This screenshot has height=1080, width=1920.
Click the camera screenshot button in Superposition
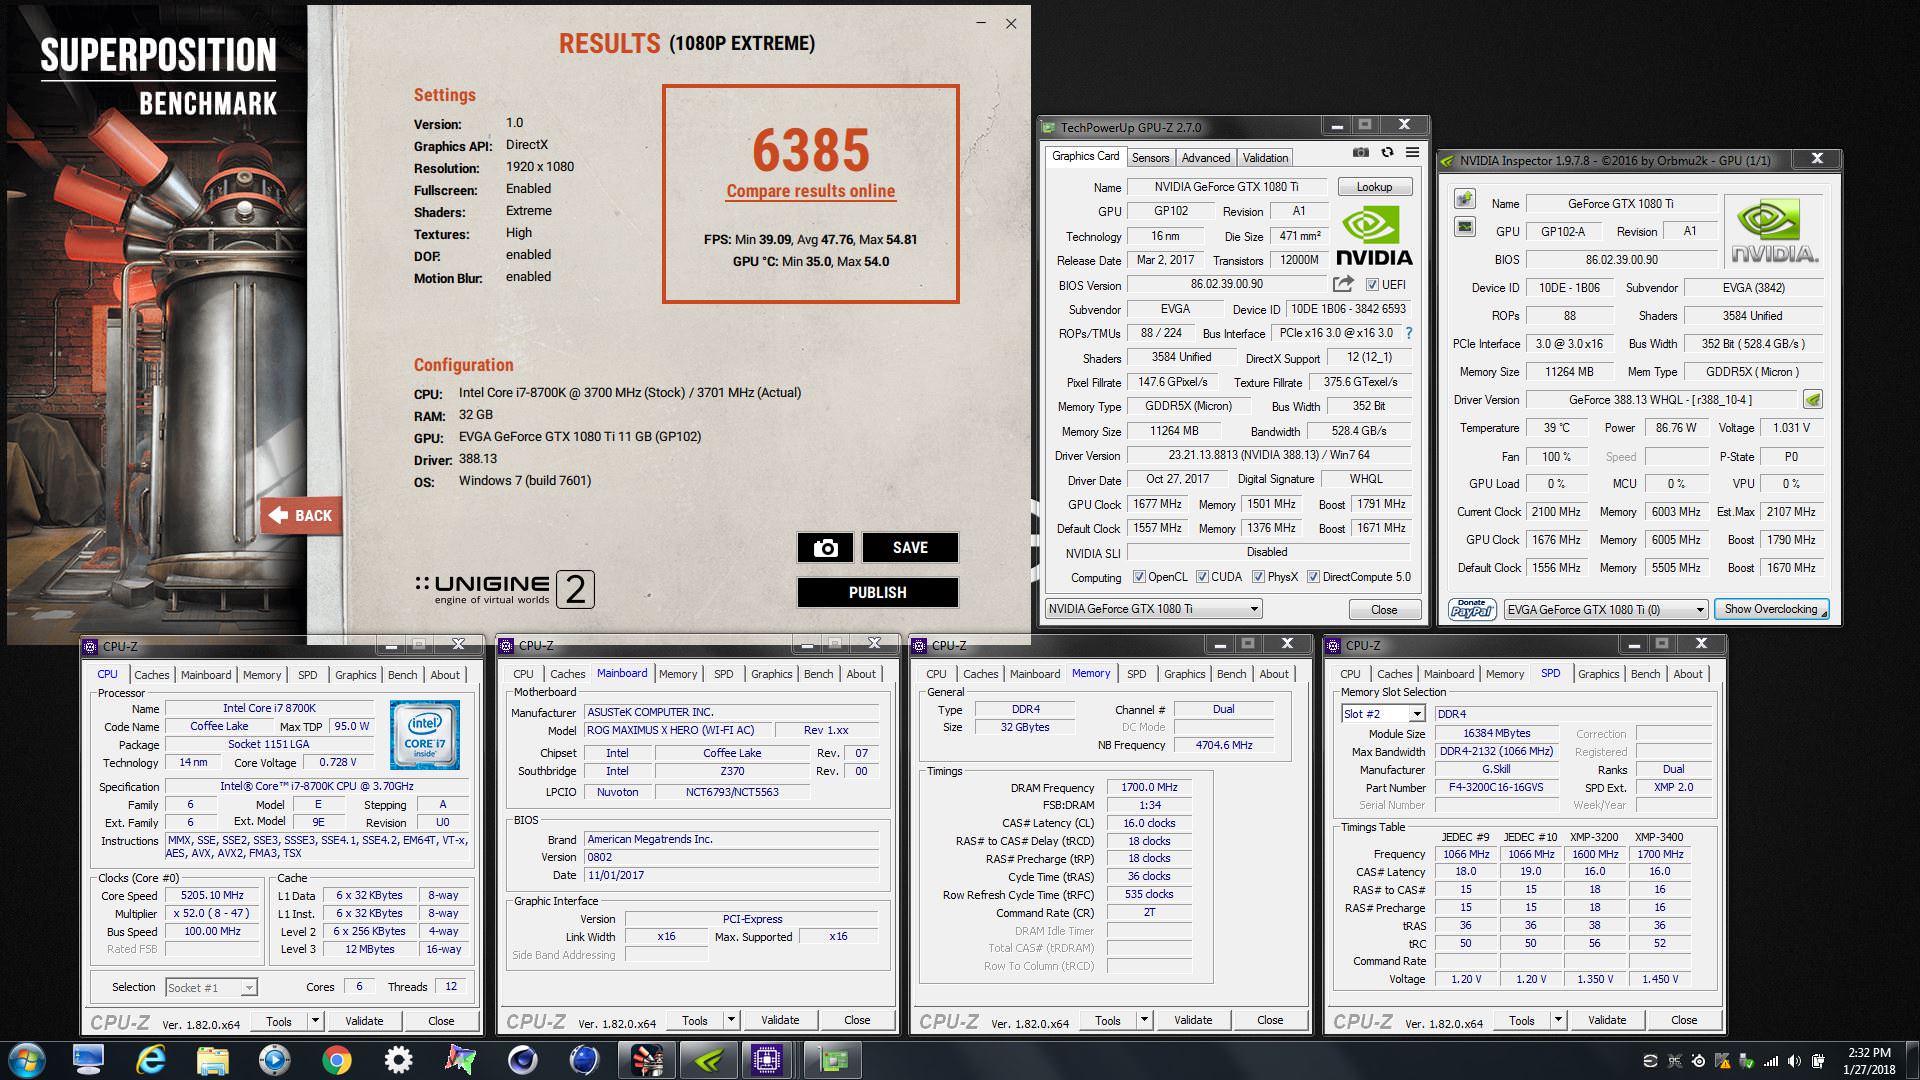(x=825, y=547)
